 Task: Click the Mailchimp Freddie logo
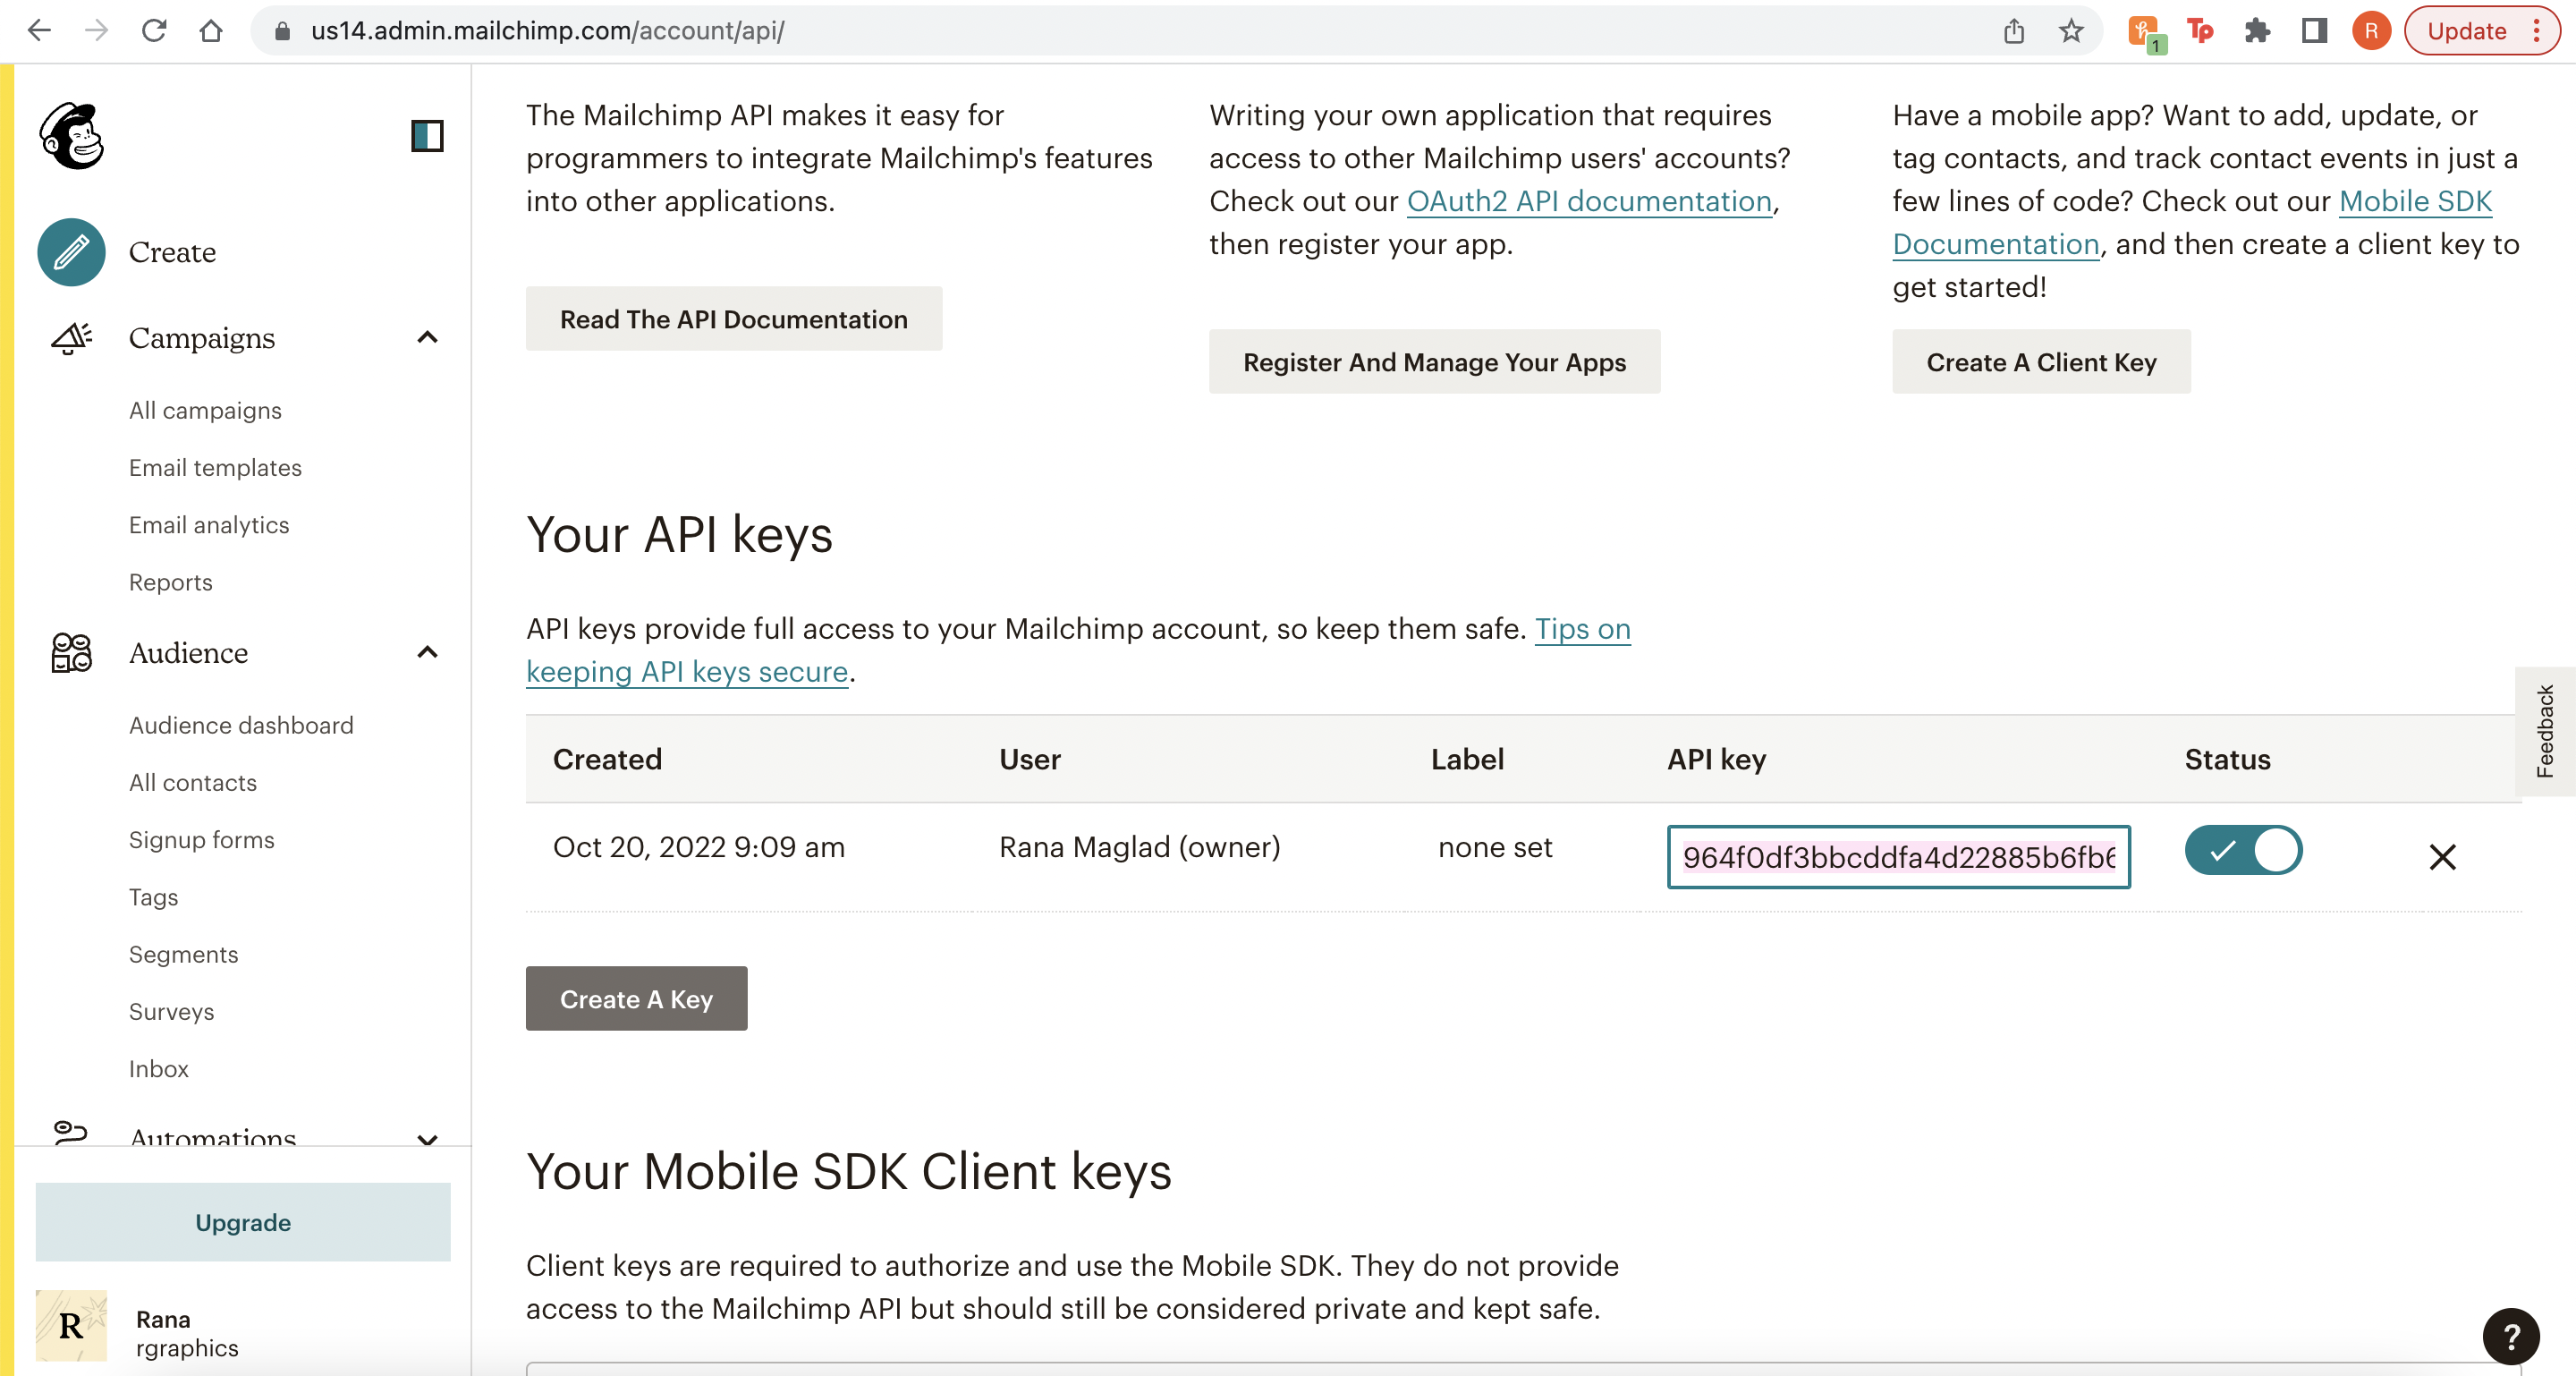[71, 135]
